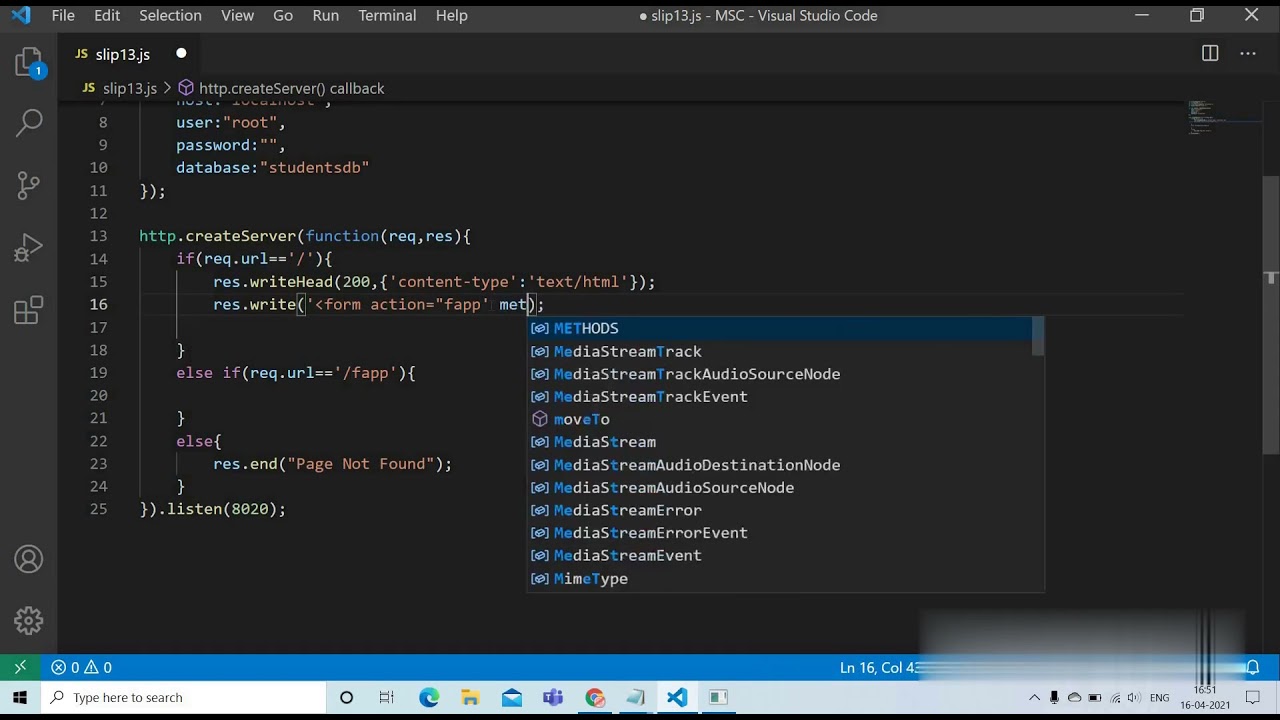Click listen(8020) on line 25
Viewport: 1280px width, 720px height.
tap(221, 509)
